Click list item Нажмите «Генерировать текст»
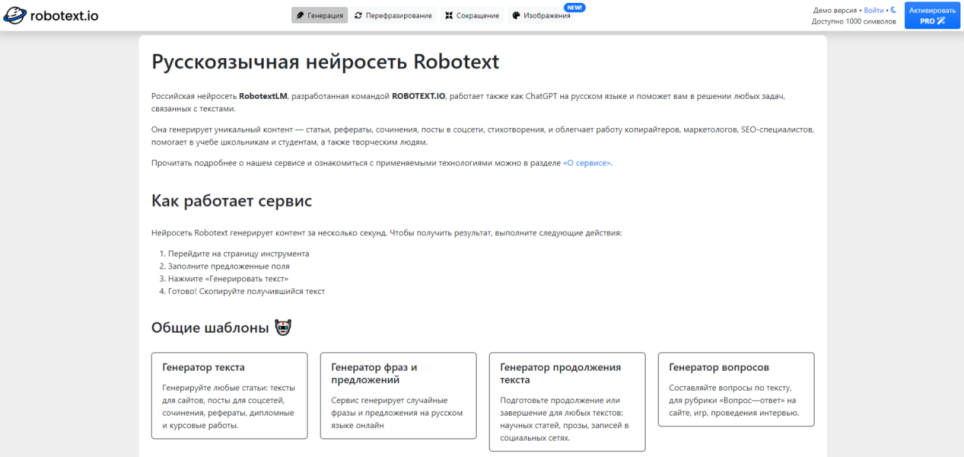Image resolution: width=964 pixels, height=457 pixels. pyautogui.click(x=228, y=279)
